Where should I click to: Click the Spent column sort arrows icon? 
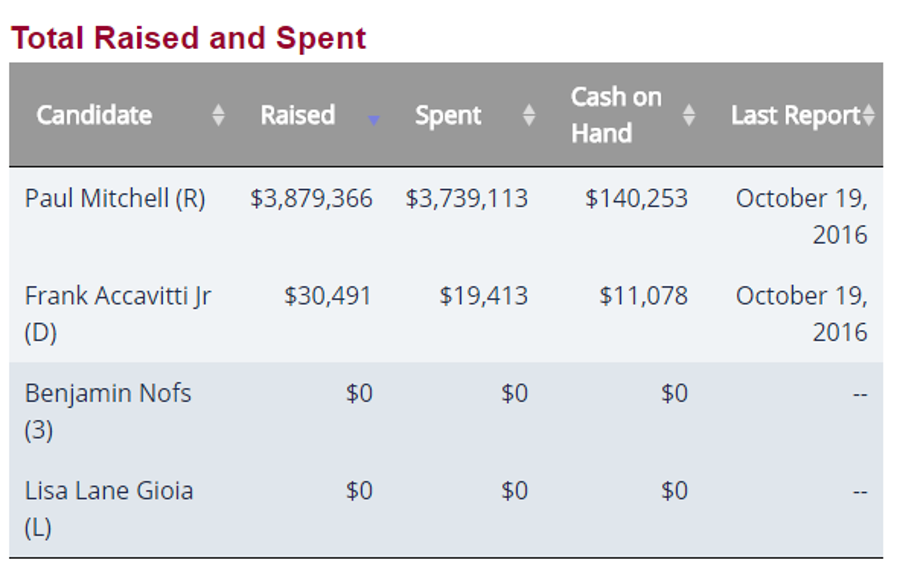529,116
